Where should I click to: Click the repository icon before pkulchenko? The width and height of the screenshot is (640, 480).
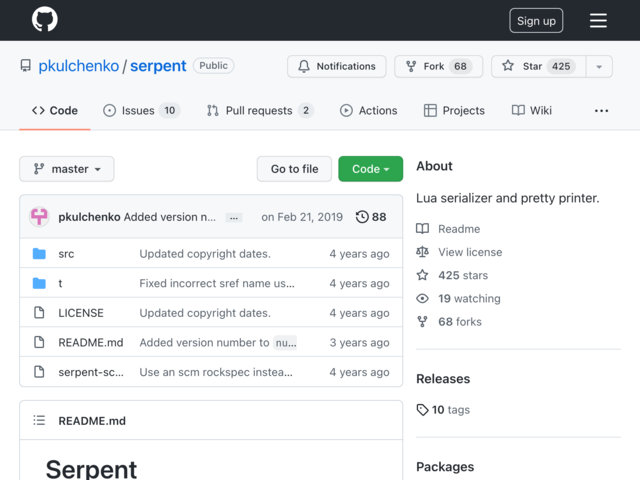click(x=25, y=66)
